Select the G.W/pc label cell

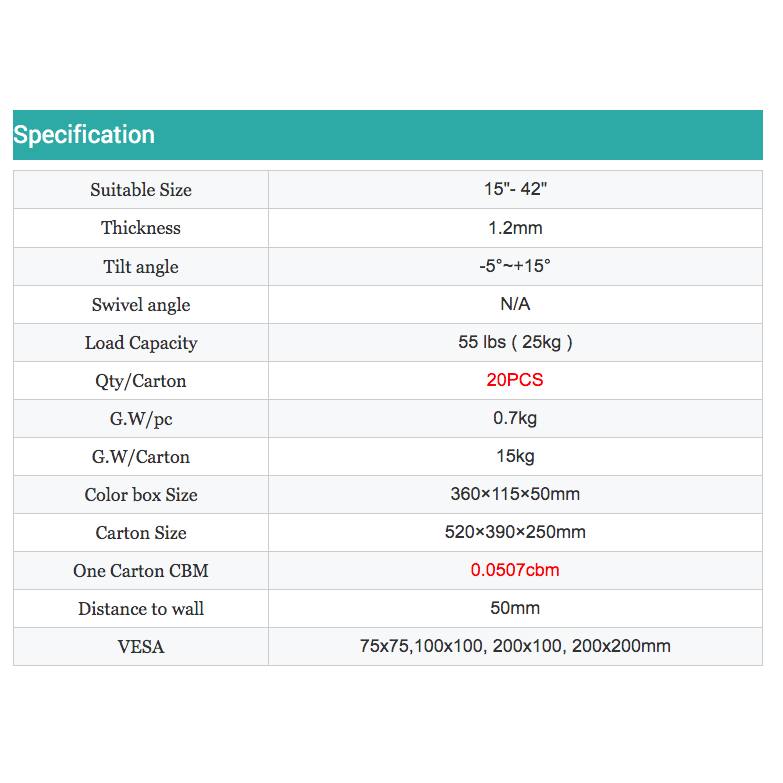click(141, 419)
